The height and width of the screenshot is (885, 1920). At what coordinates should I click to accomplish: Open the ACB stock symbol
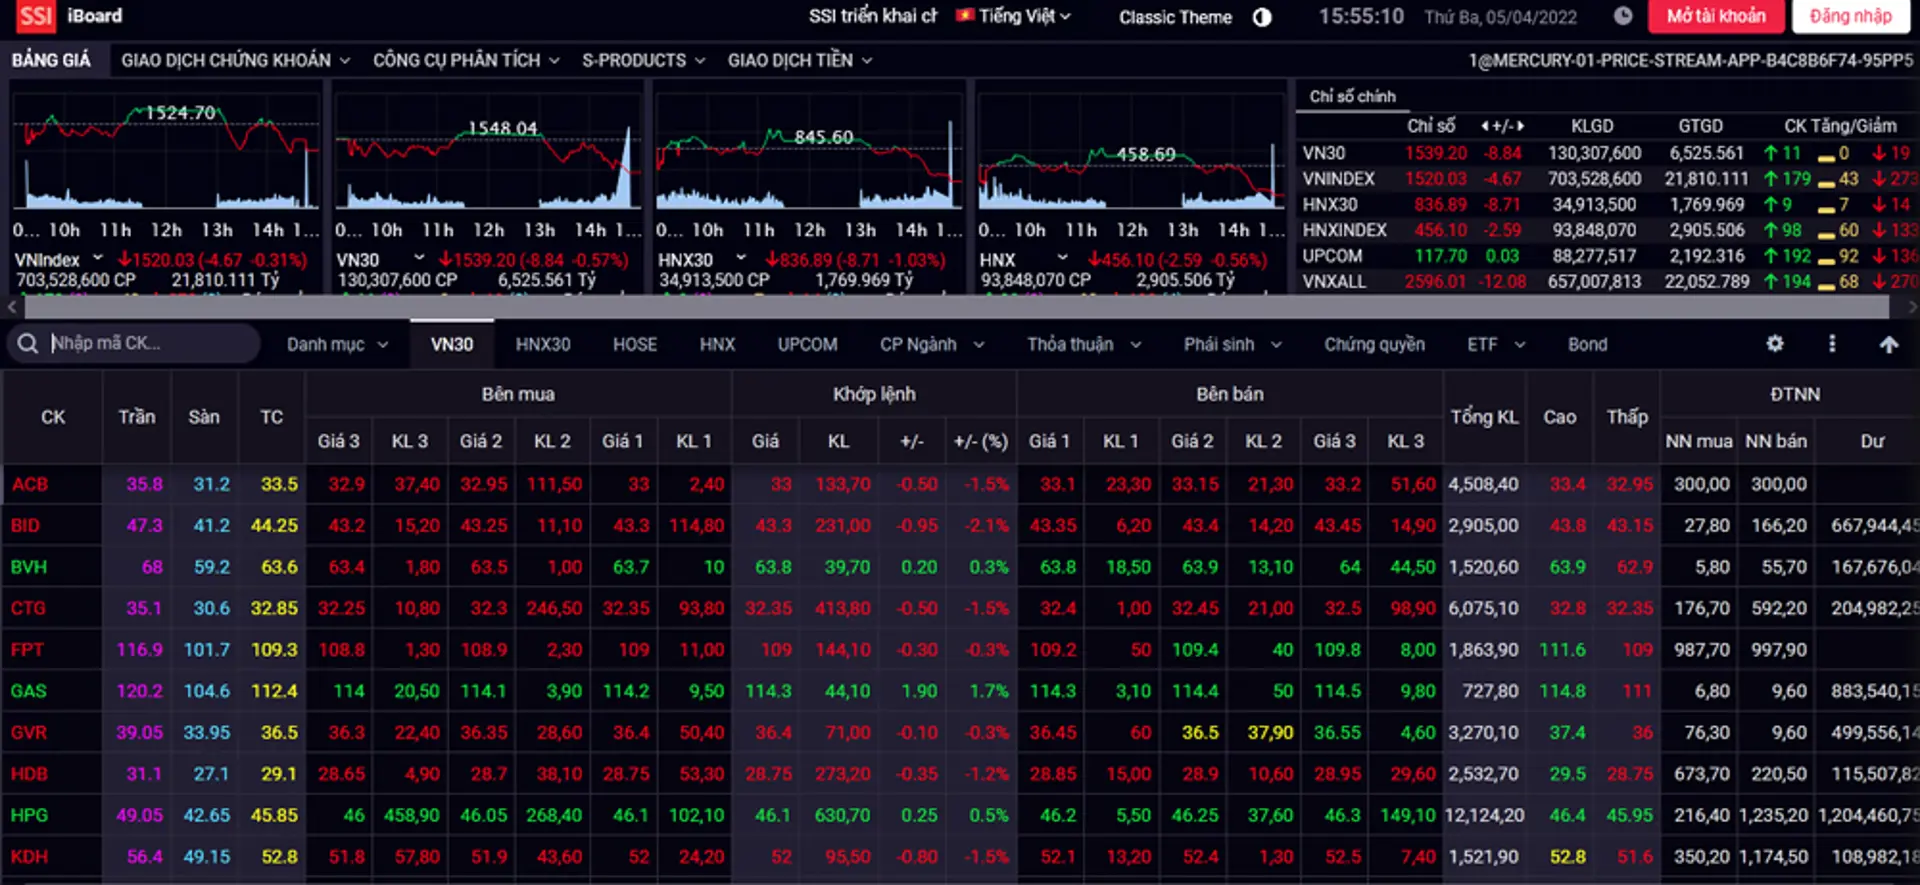(x=30, y=484)
